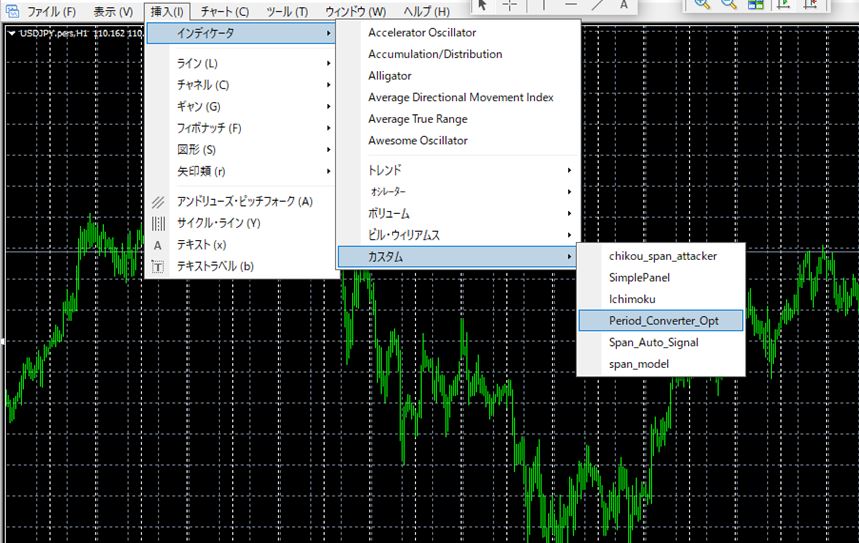Image resolution: width=859 pixels, height=543 pixels.
Task: Click the tile windows icon
Action: coord(756,4)
